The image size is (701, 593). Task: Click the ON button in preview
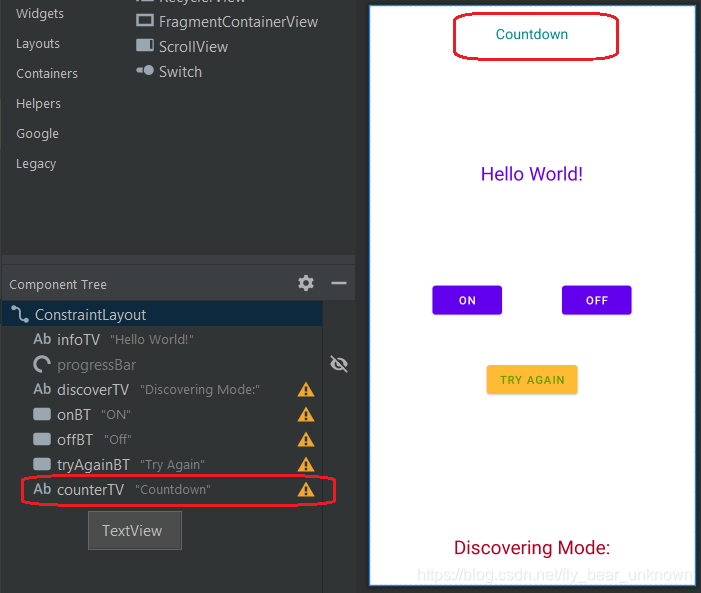coord(467,300)
